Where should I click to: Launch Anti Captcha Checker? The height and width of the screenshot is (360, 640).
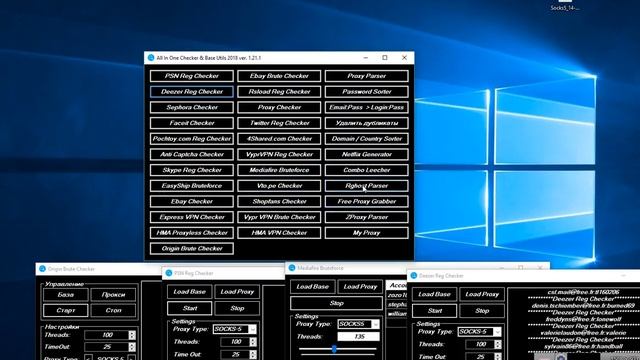point(192,154)
